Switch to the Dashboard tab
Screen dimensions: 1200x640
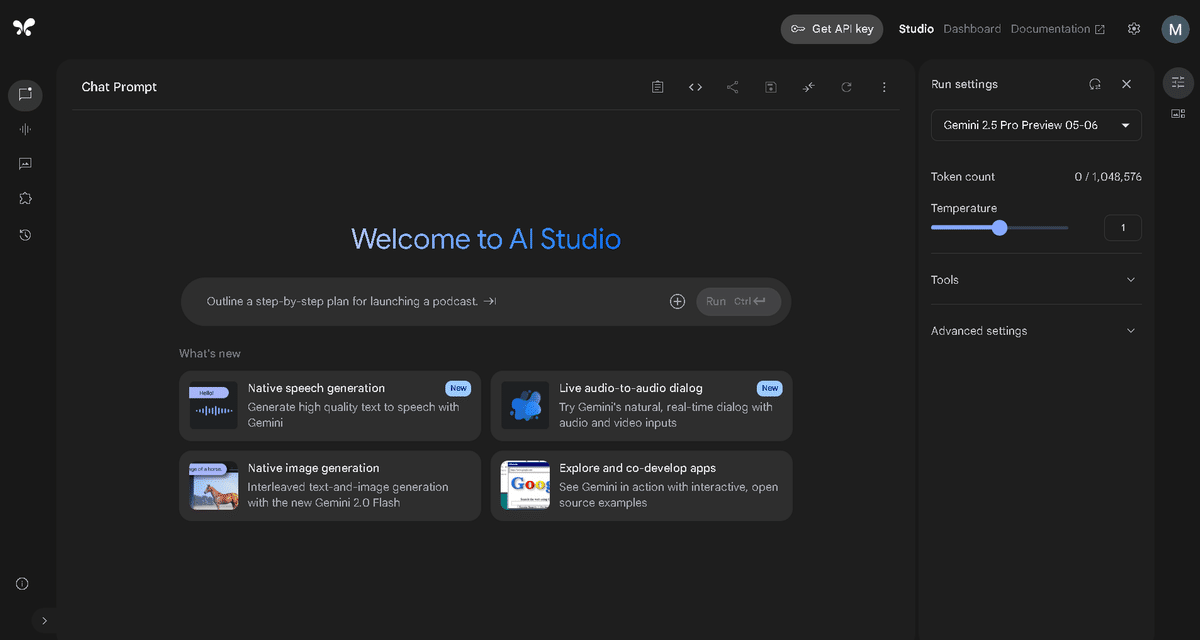point(972,28)
